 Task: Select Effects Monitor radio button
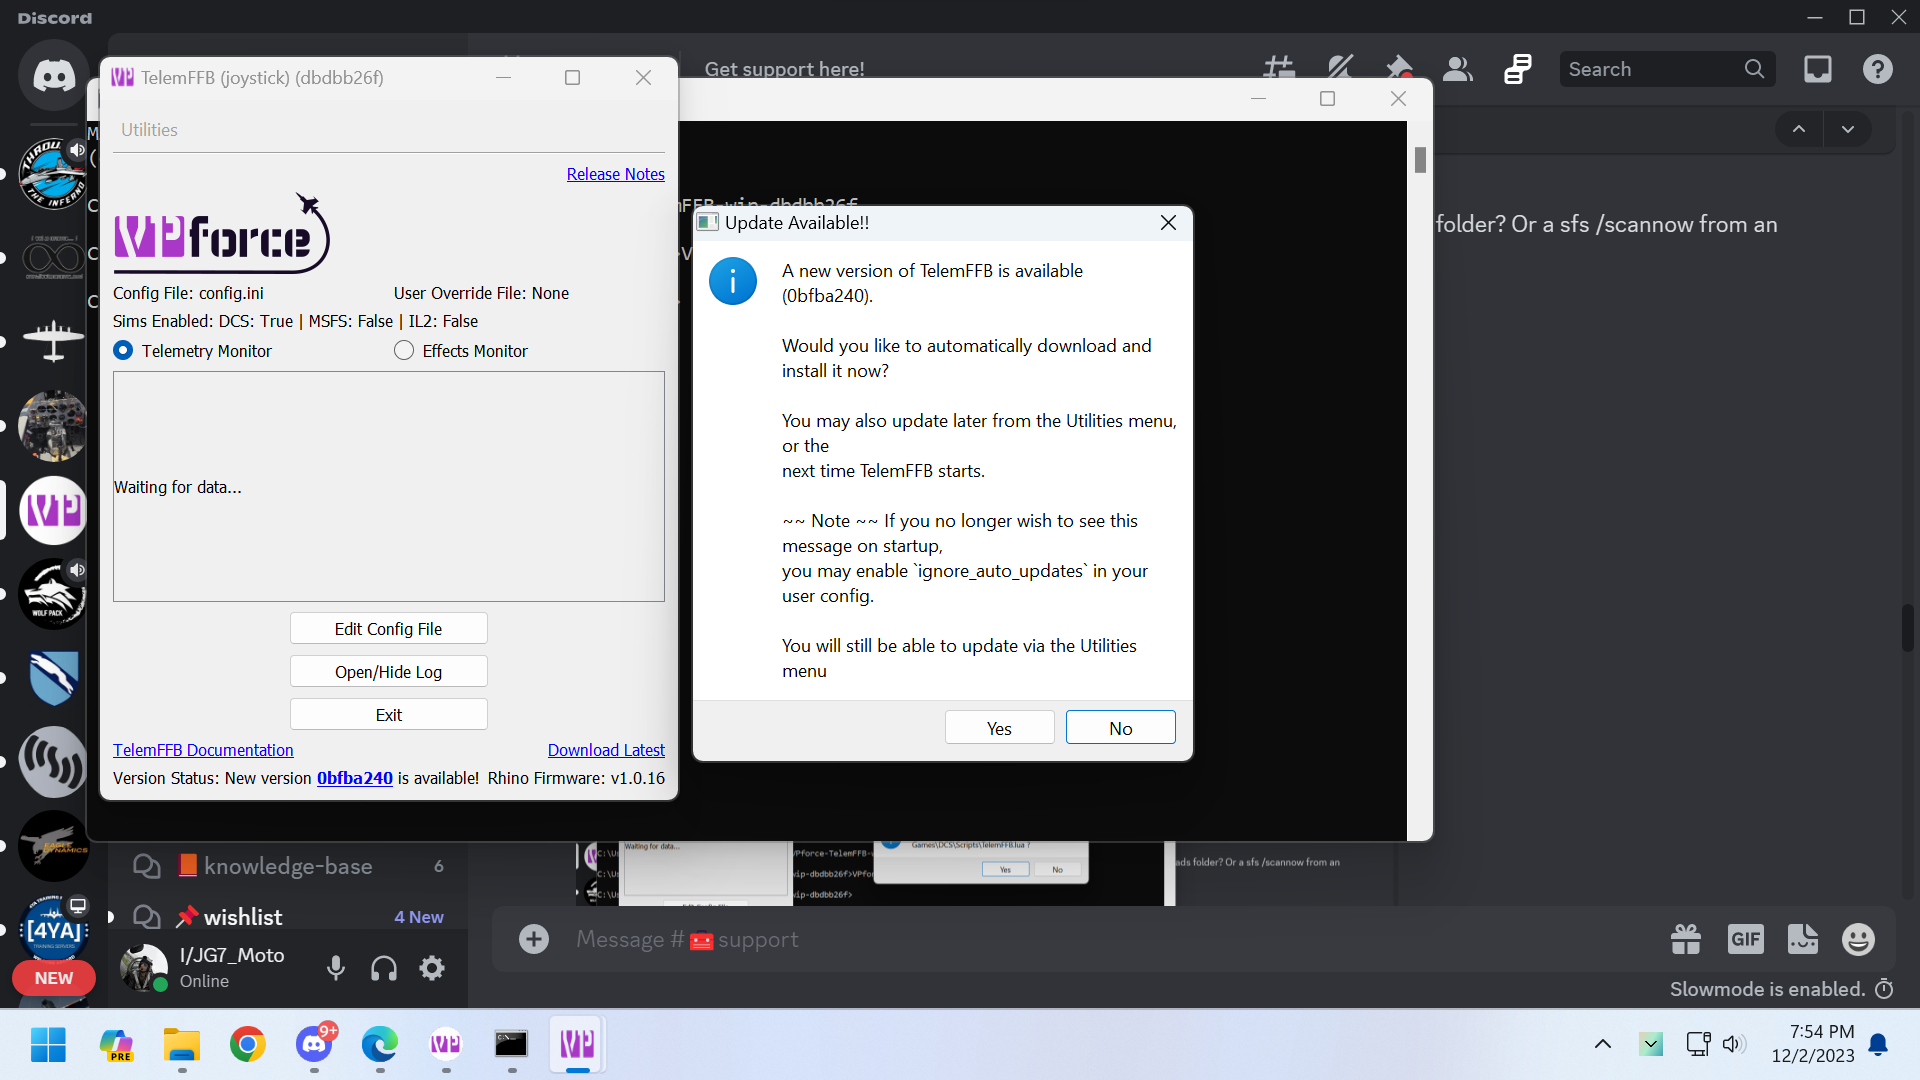404,351
